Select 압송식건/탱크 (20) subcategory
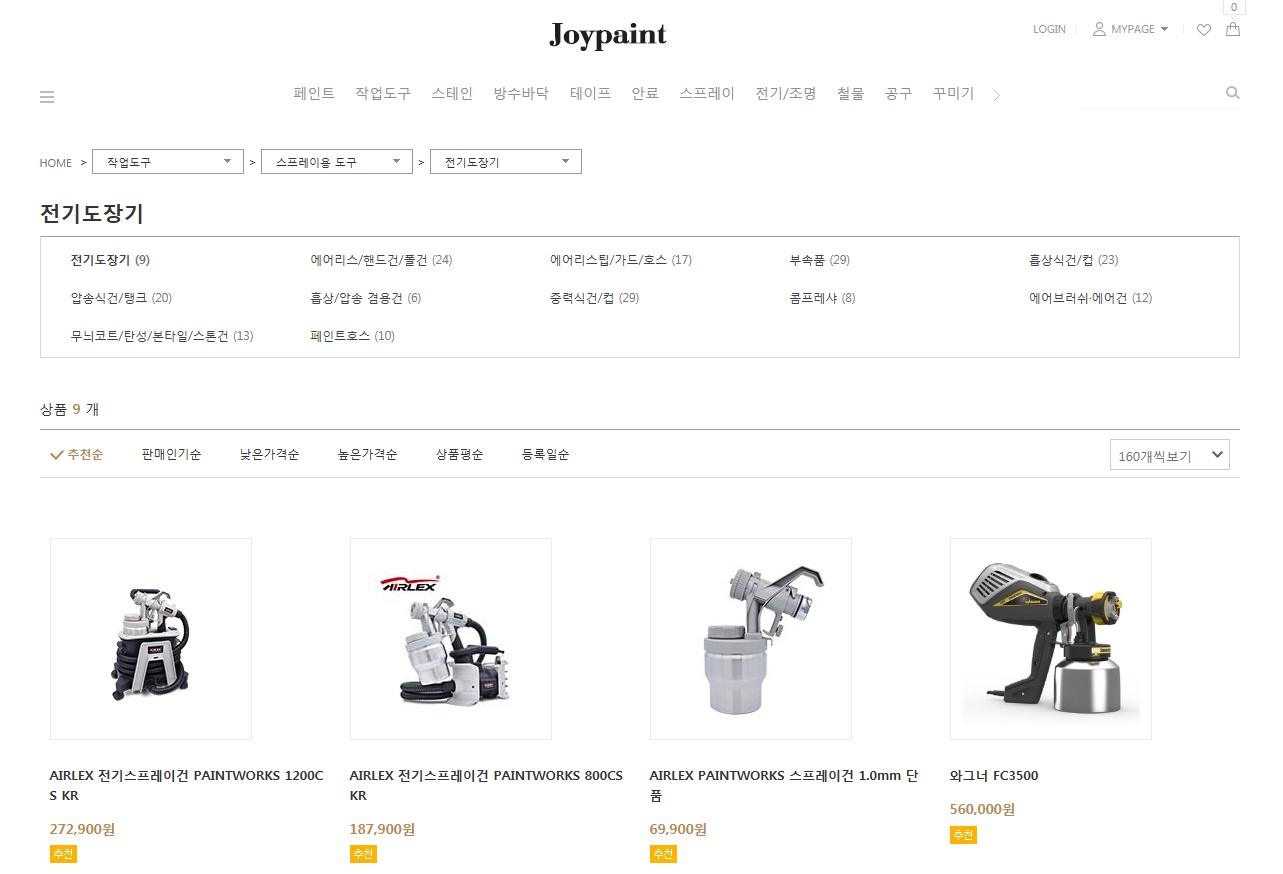The height and width of the screenshot is (874, 1283). pyautogui.click(x=121, y=298)
